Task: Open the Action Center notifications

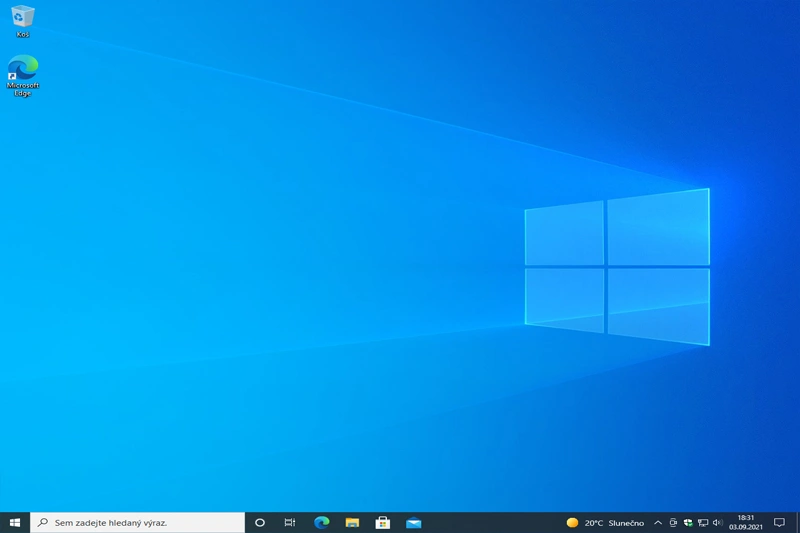Action: coord(779,522)
